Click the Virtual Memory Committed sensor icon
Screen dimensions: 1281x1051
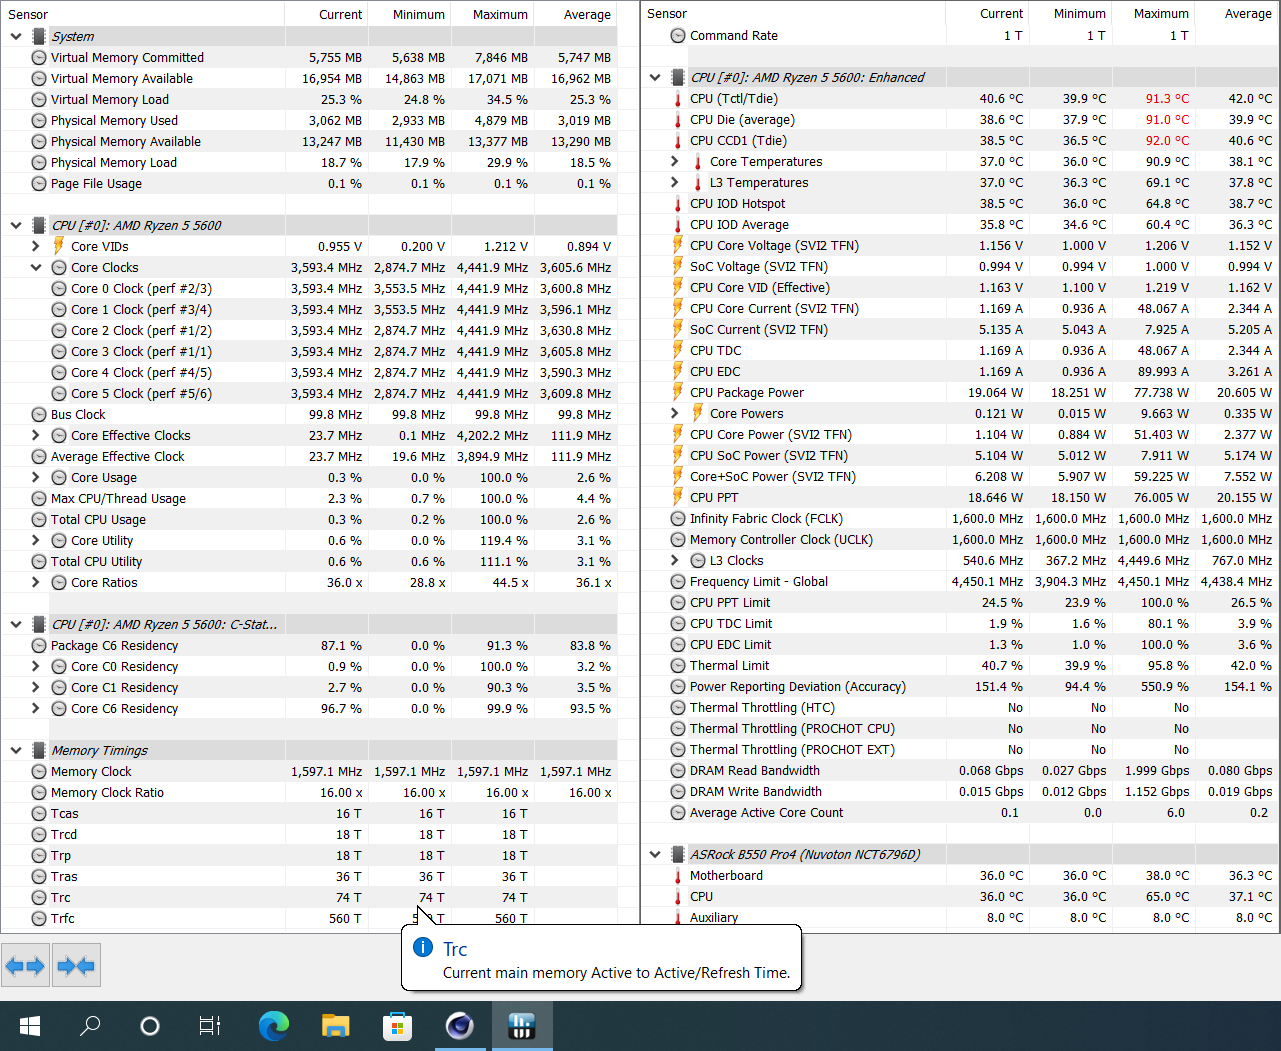coord(39,57)
